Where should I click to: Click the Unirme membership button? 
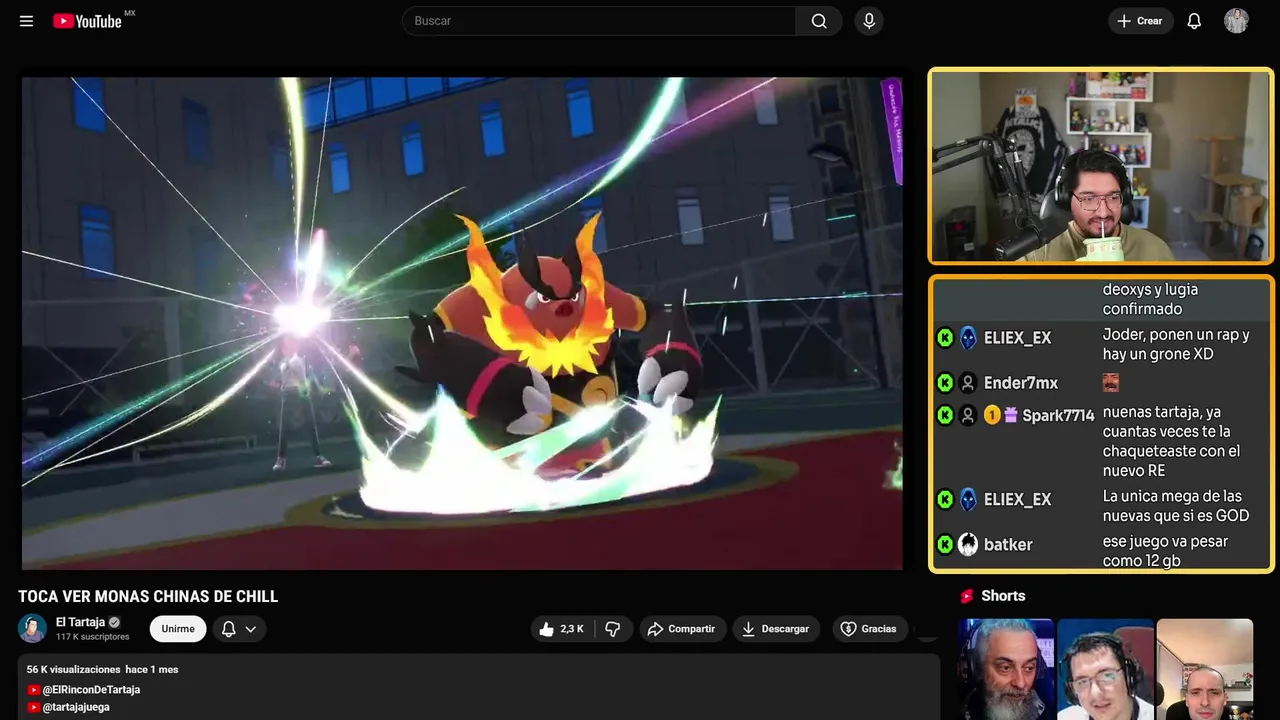(x=178, y=629)
